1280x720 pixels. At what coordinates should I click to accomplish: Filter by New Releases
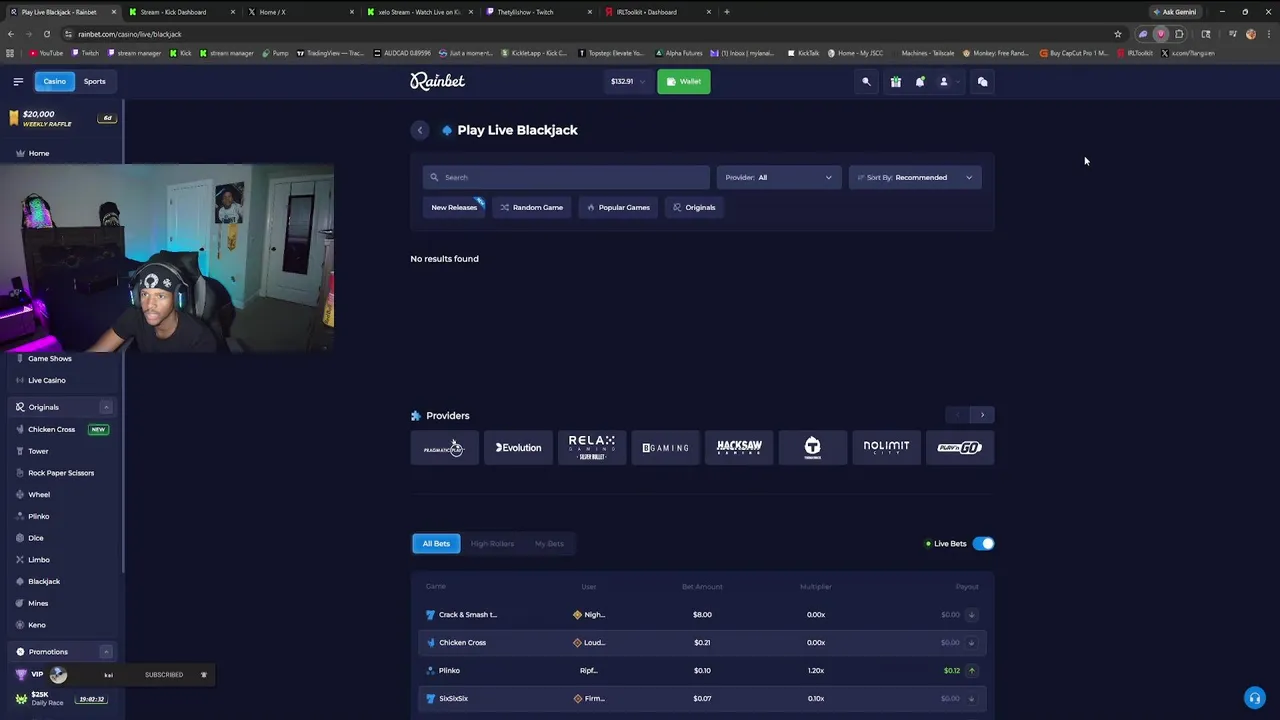tap(455, 207)
